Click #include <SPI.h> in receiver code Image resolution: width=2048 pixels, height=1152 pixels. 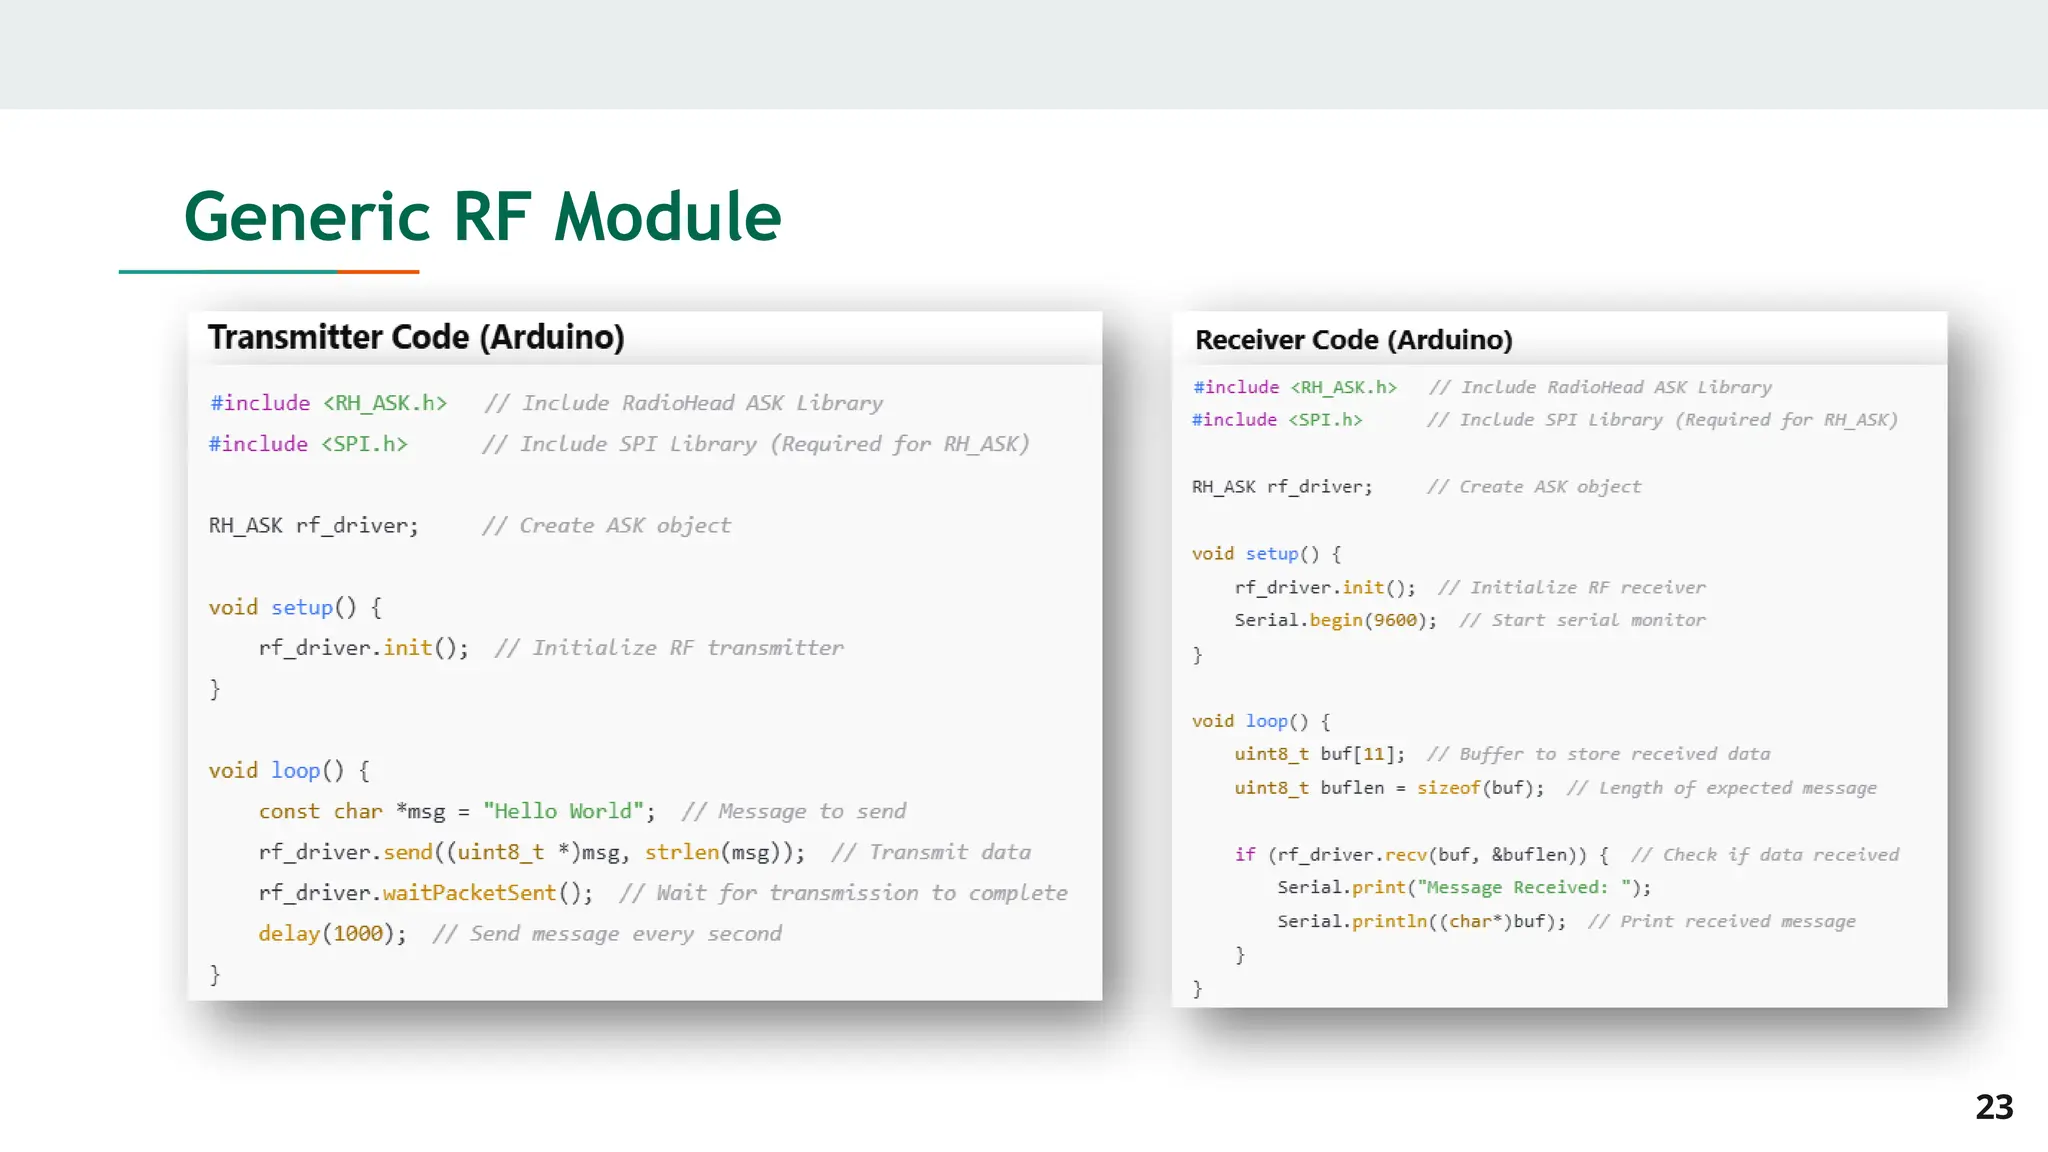[1276, 420]
